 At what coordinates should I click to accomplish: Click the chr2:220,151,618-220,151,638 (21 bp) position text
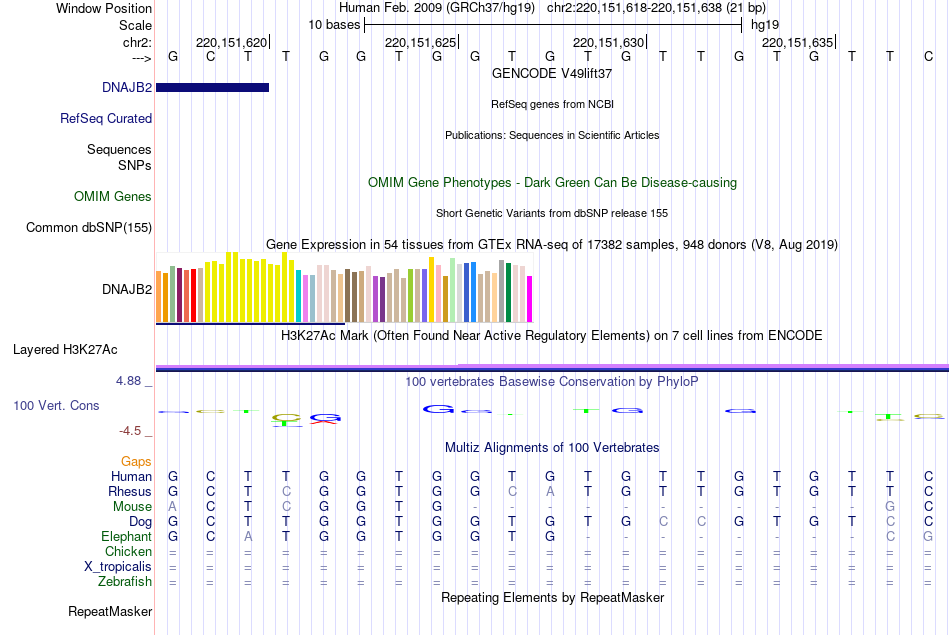(x=657, y=8)
